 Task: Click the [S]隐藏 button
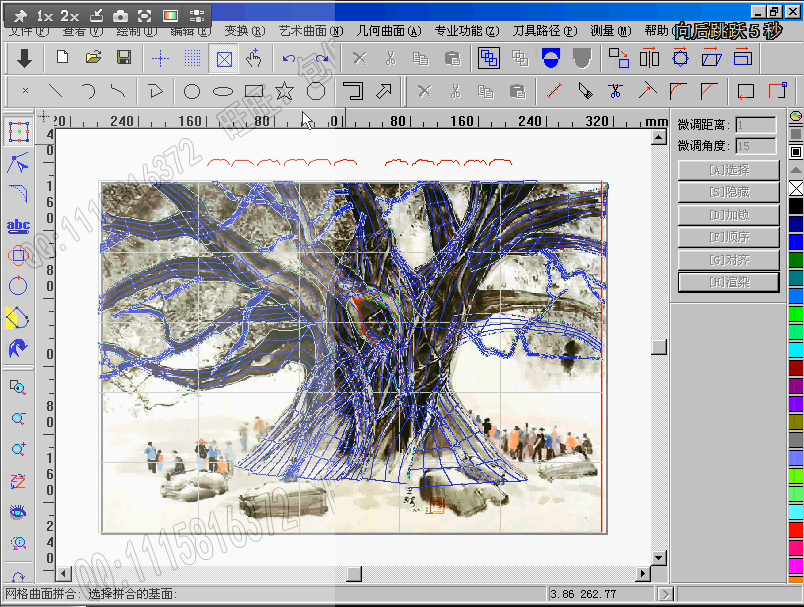(729, 192)
